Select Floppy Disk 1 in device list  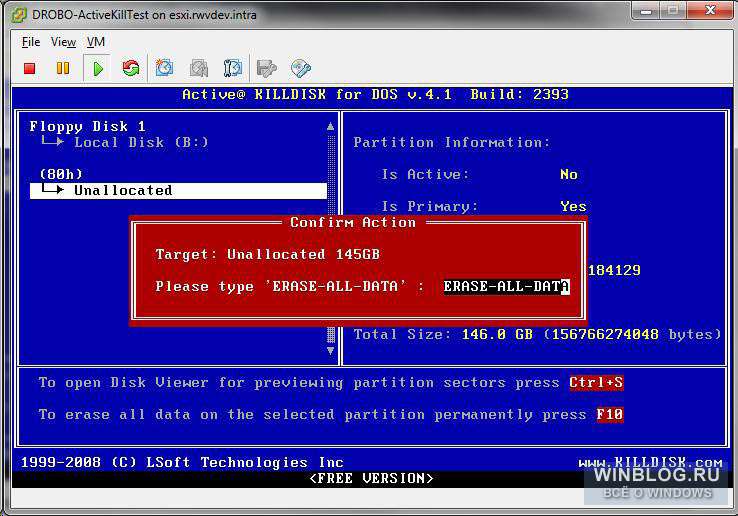pyautogui.click(x=88, y=126)
